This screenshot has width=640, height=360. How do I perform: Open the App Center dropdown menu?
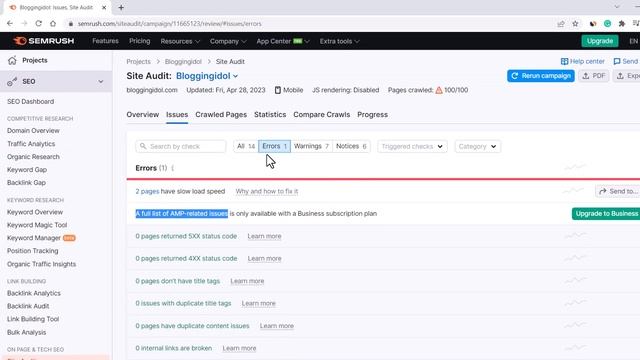pyautogui.click(x=283, y=41)
